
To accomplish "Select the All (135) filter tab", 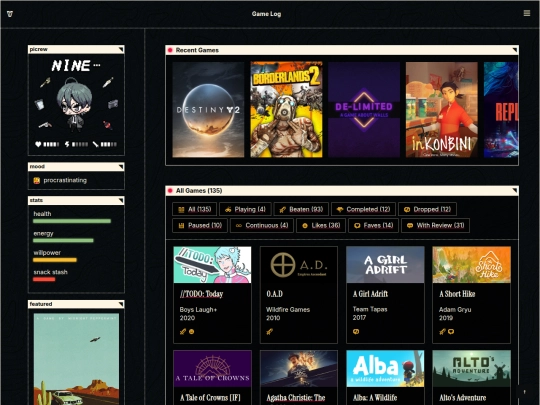I will pos(195,209).
